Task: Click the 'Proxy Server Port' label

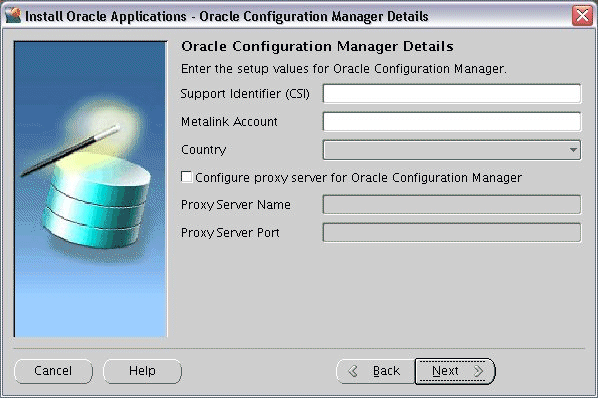Action: [230, 233]
